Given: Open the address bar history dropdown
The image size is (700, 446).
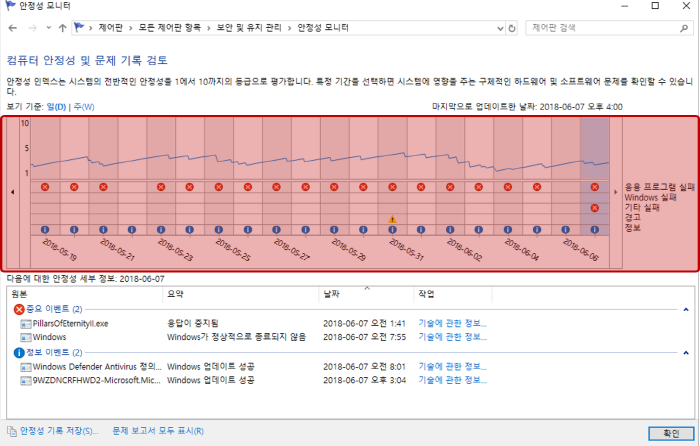Looking at the screenshot, I should coord(500,28).
